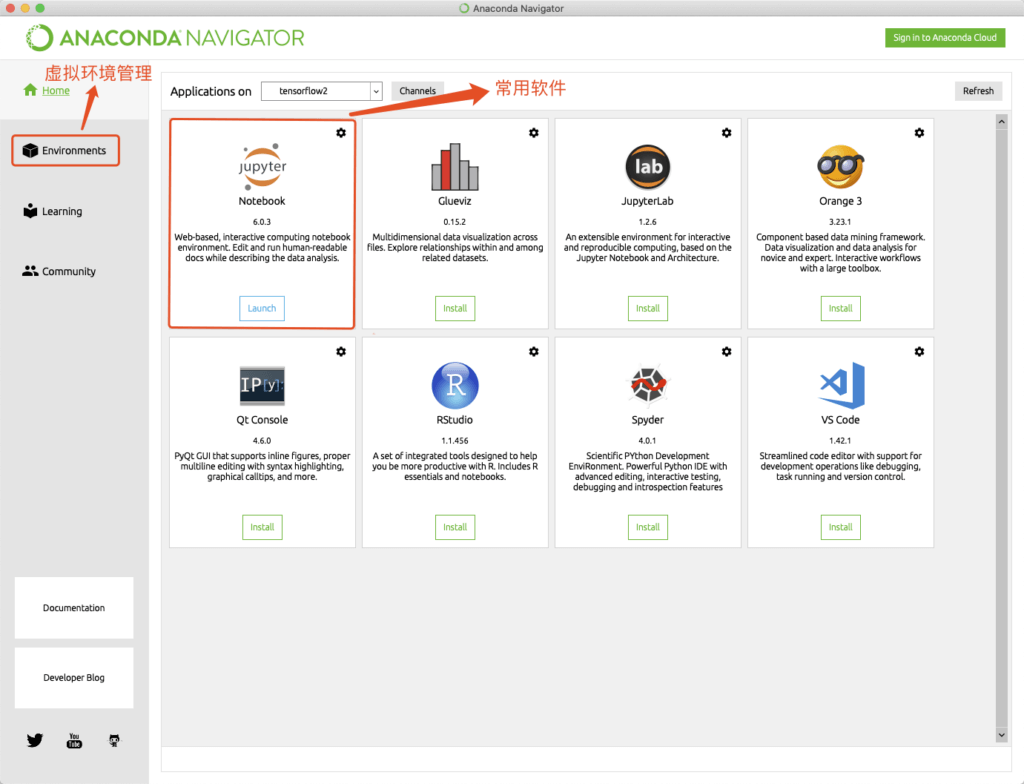The width and height of the screenshot is (1024, 784).
Task: Switch to the Learning tab
Action: coord(53,211)
